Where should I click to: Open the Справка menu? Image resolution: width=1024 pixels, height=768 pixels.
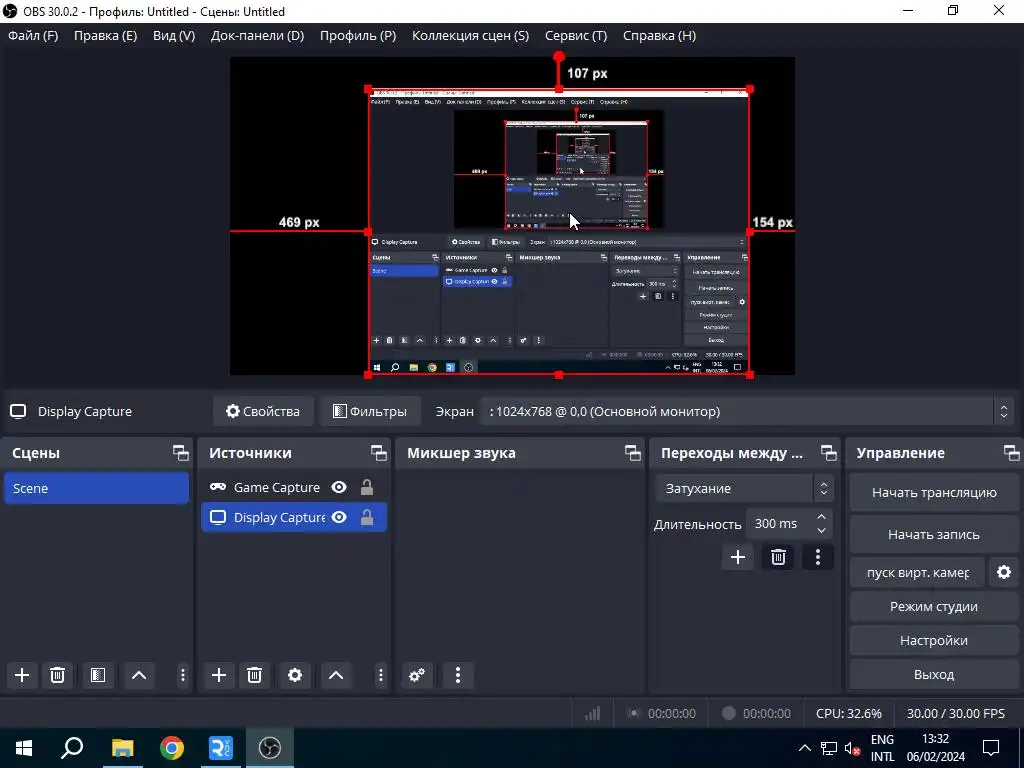[660, 36]
